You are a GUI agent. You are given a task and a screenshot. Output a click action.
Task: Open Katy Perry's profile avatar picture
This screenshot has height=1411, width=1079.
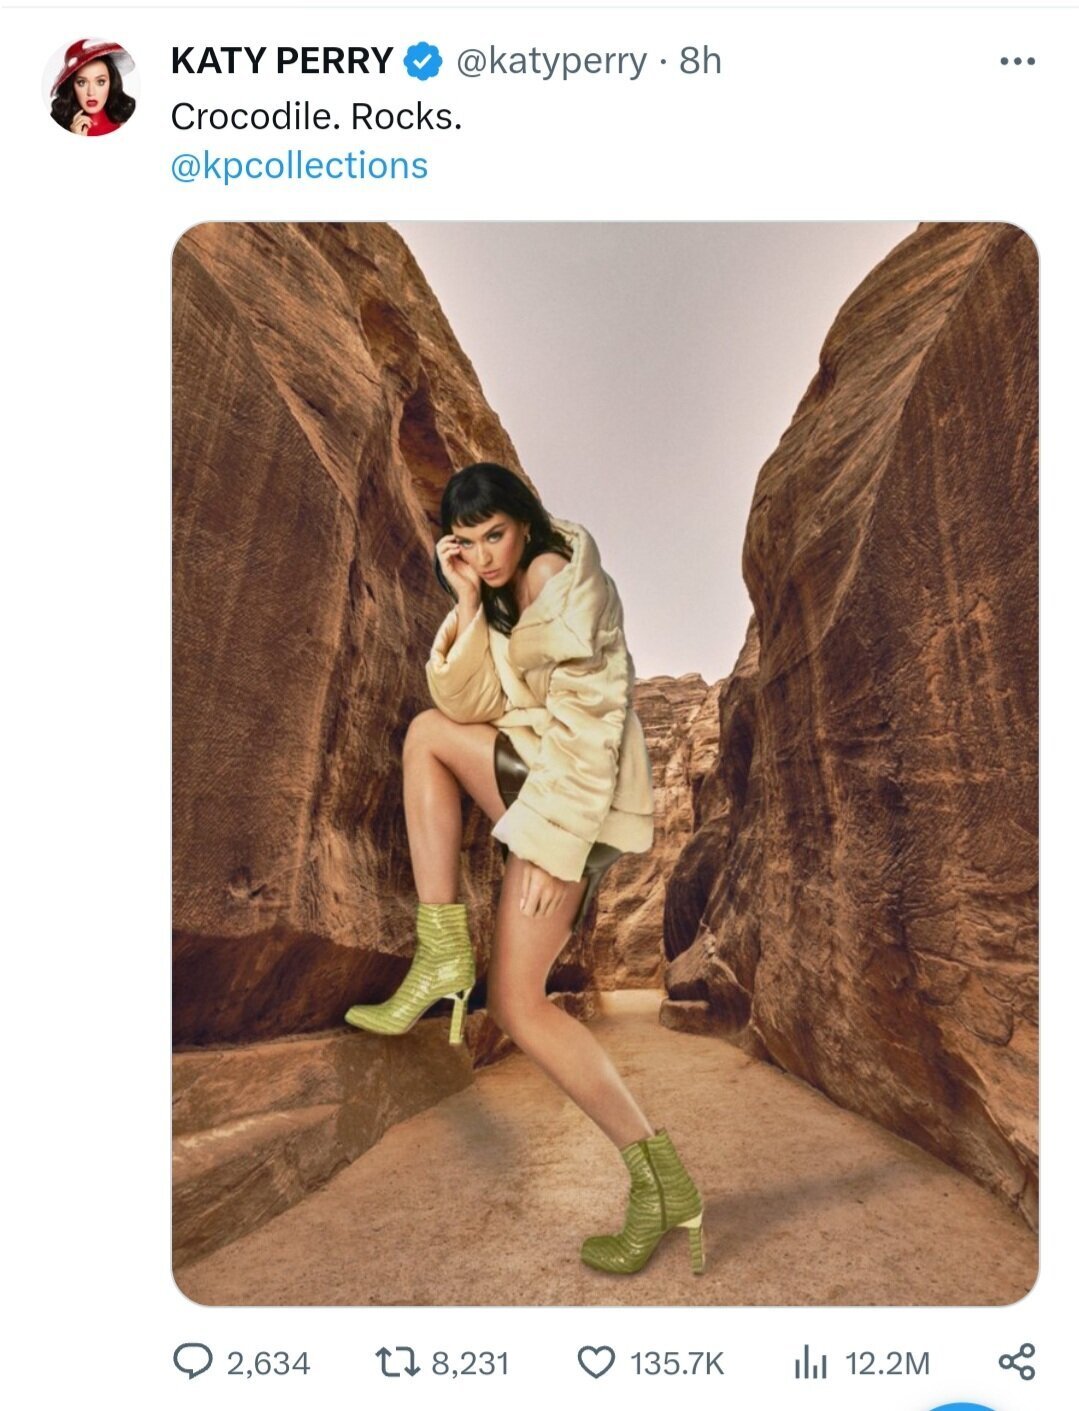coord(90,87)
